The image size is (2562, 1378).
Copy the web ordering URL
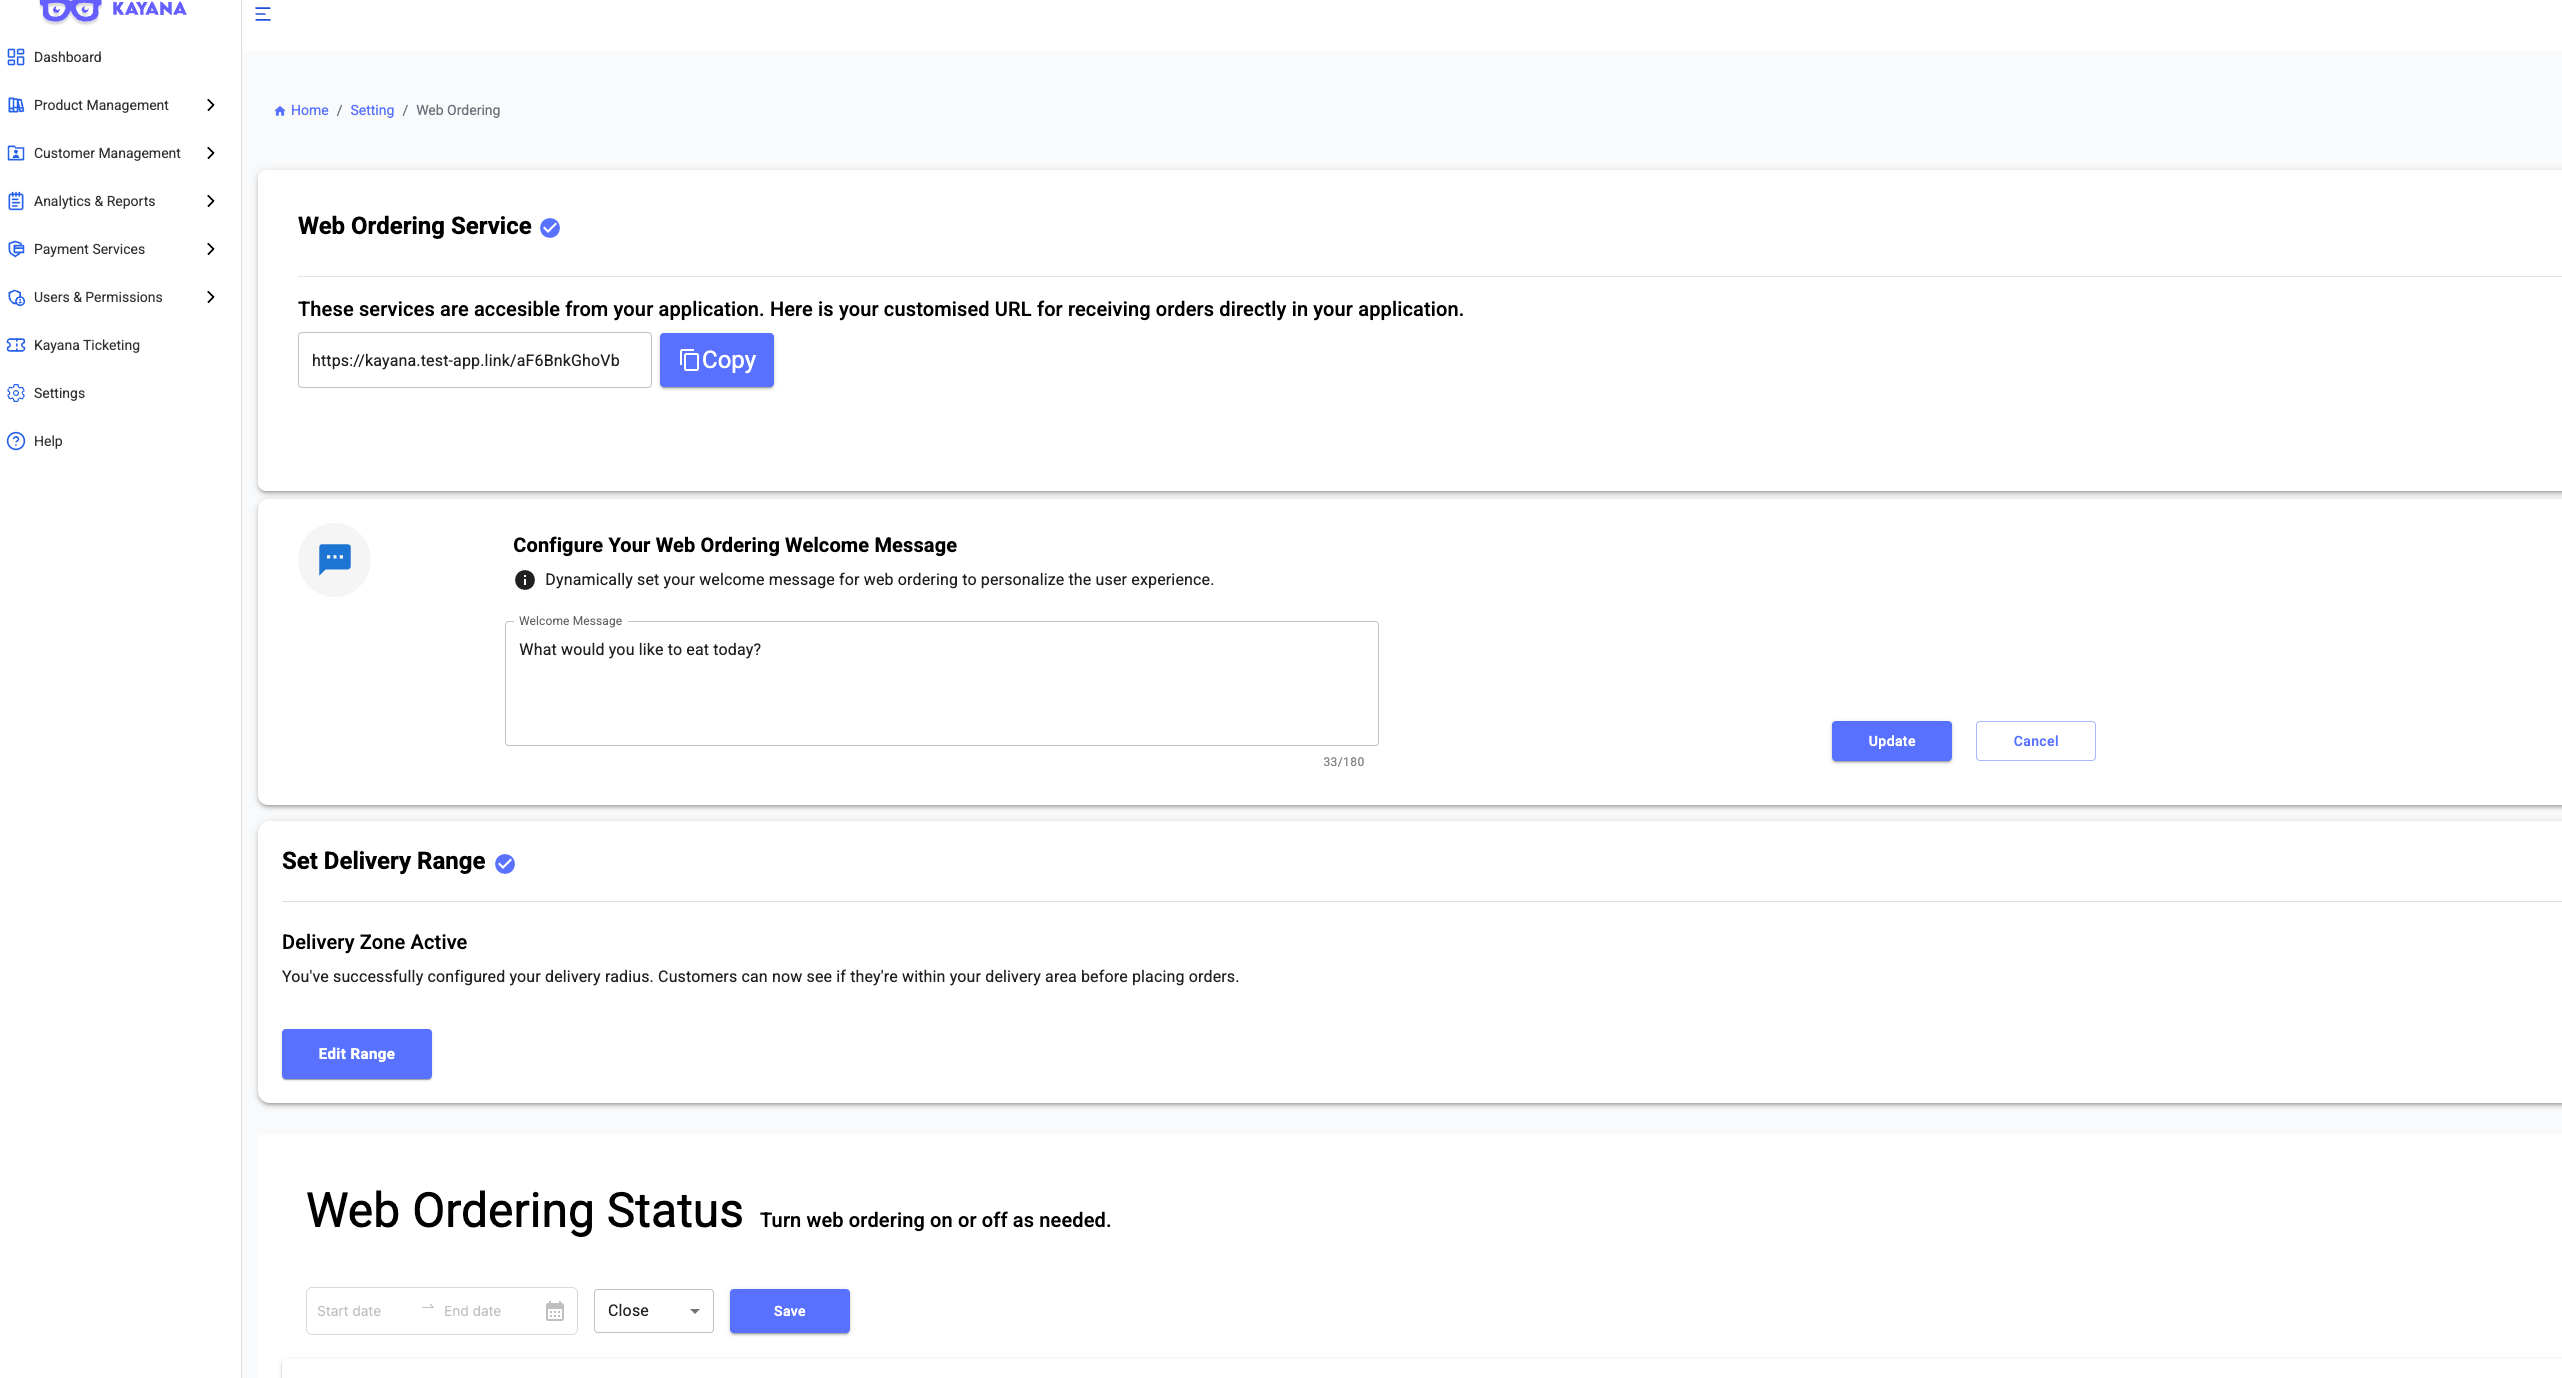(x=717, y=360)
